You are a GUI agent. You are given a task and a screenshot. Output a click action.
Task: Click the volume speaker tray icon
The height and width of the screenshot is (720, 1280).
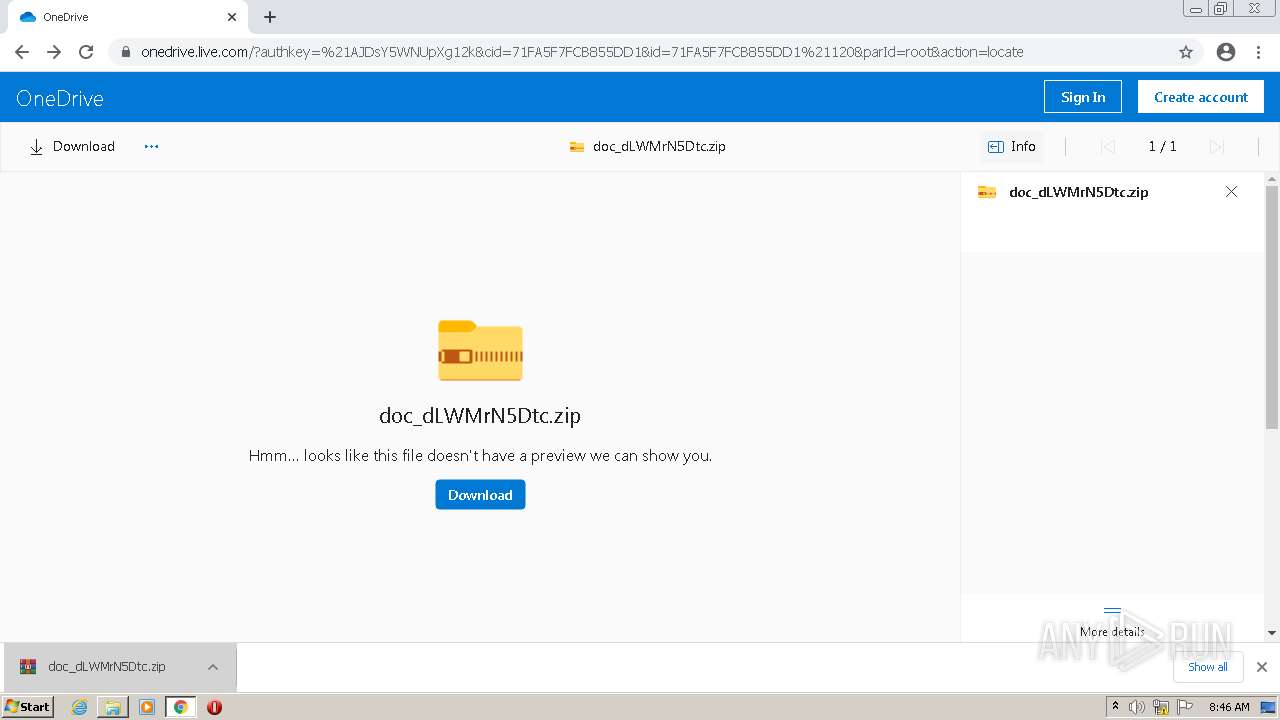1137,707
